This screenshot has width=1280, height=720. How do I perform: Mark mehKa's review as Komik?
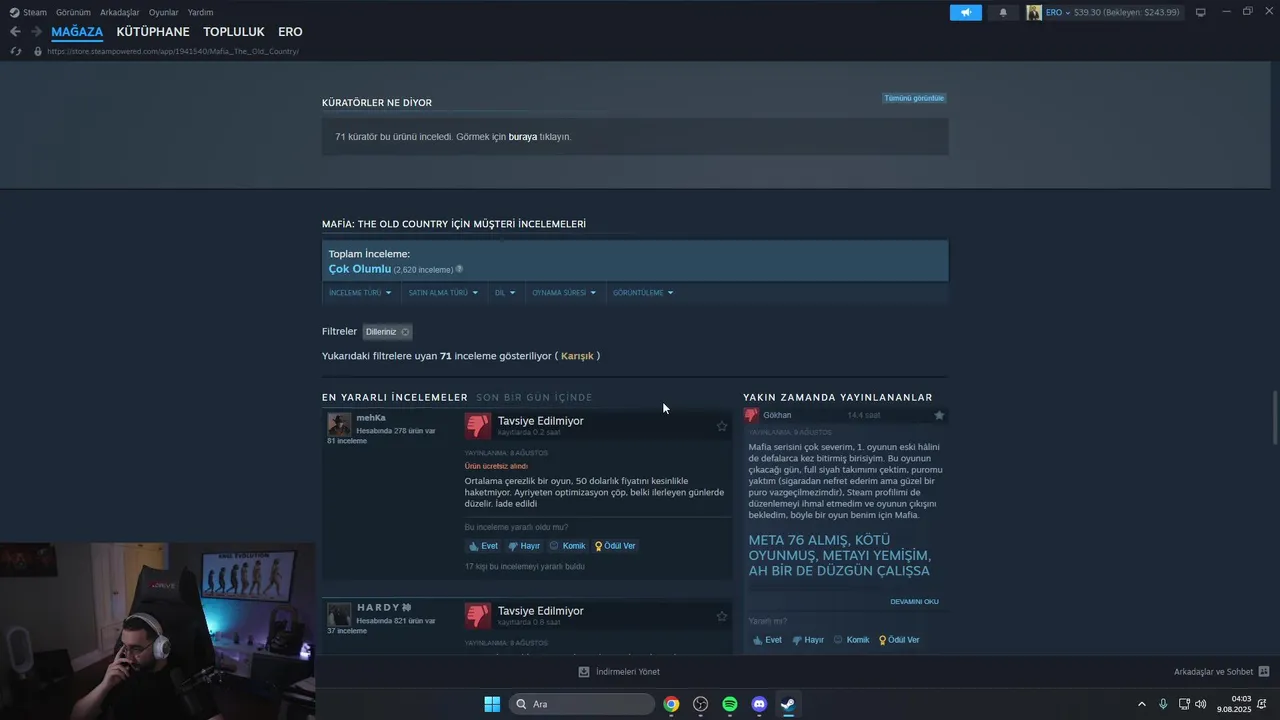[567, 546]
